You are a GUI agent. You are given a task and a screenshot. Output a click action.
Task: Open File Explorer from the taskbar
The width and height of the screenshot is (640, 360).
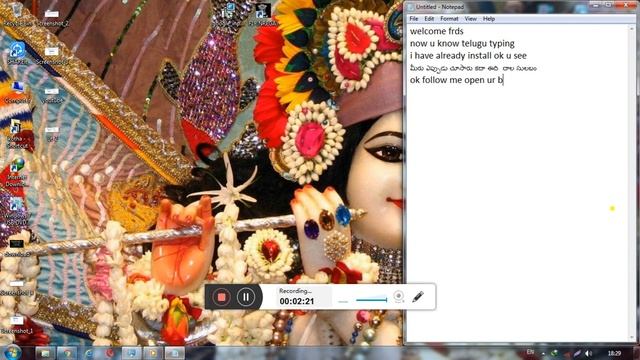pyautogui.click(x=45, y=353)
